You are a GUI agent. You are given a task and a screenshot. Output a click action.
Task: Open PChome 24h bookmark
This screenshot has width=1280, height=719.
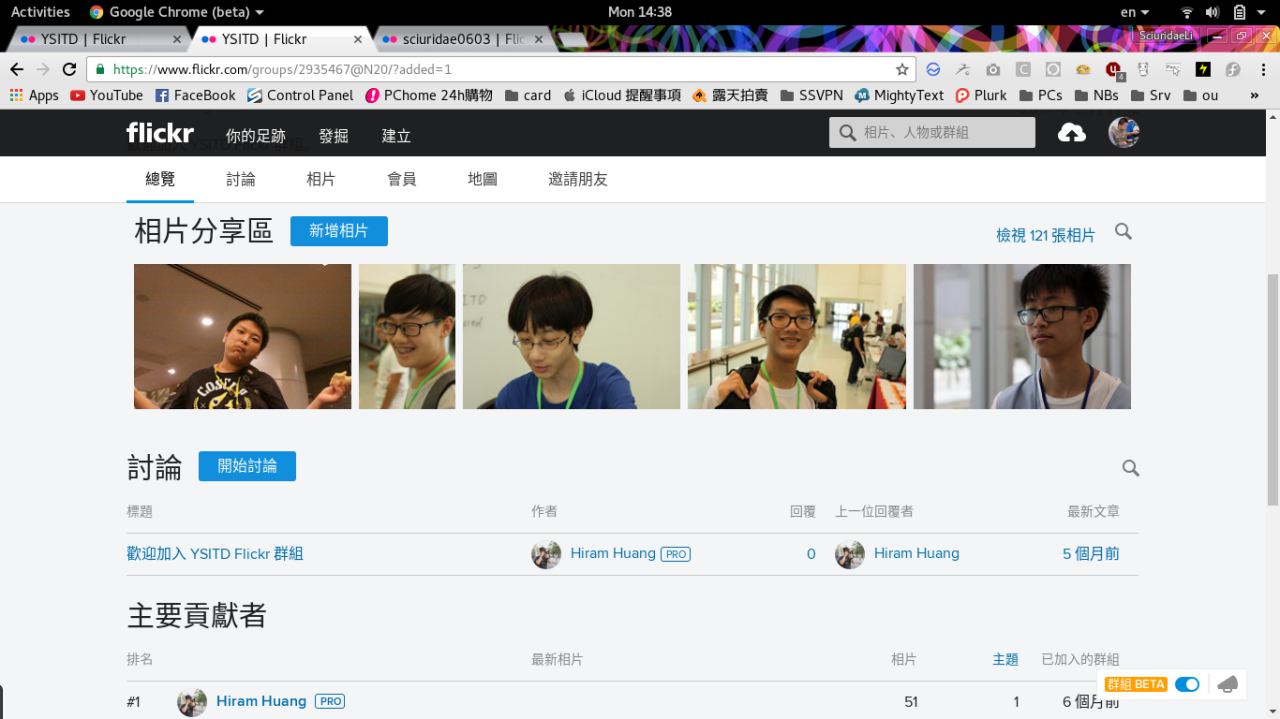(x=429, y=95)
